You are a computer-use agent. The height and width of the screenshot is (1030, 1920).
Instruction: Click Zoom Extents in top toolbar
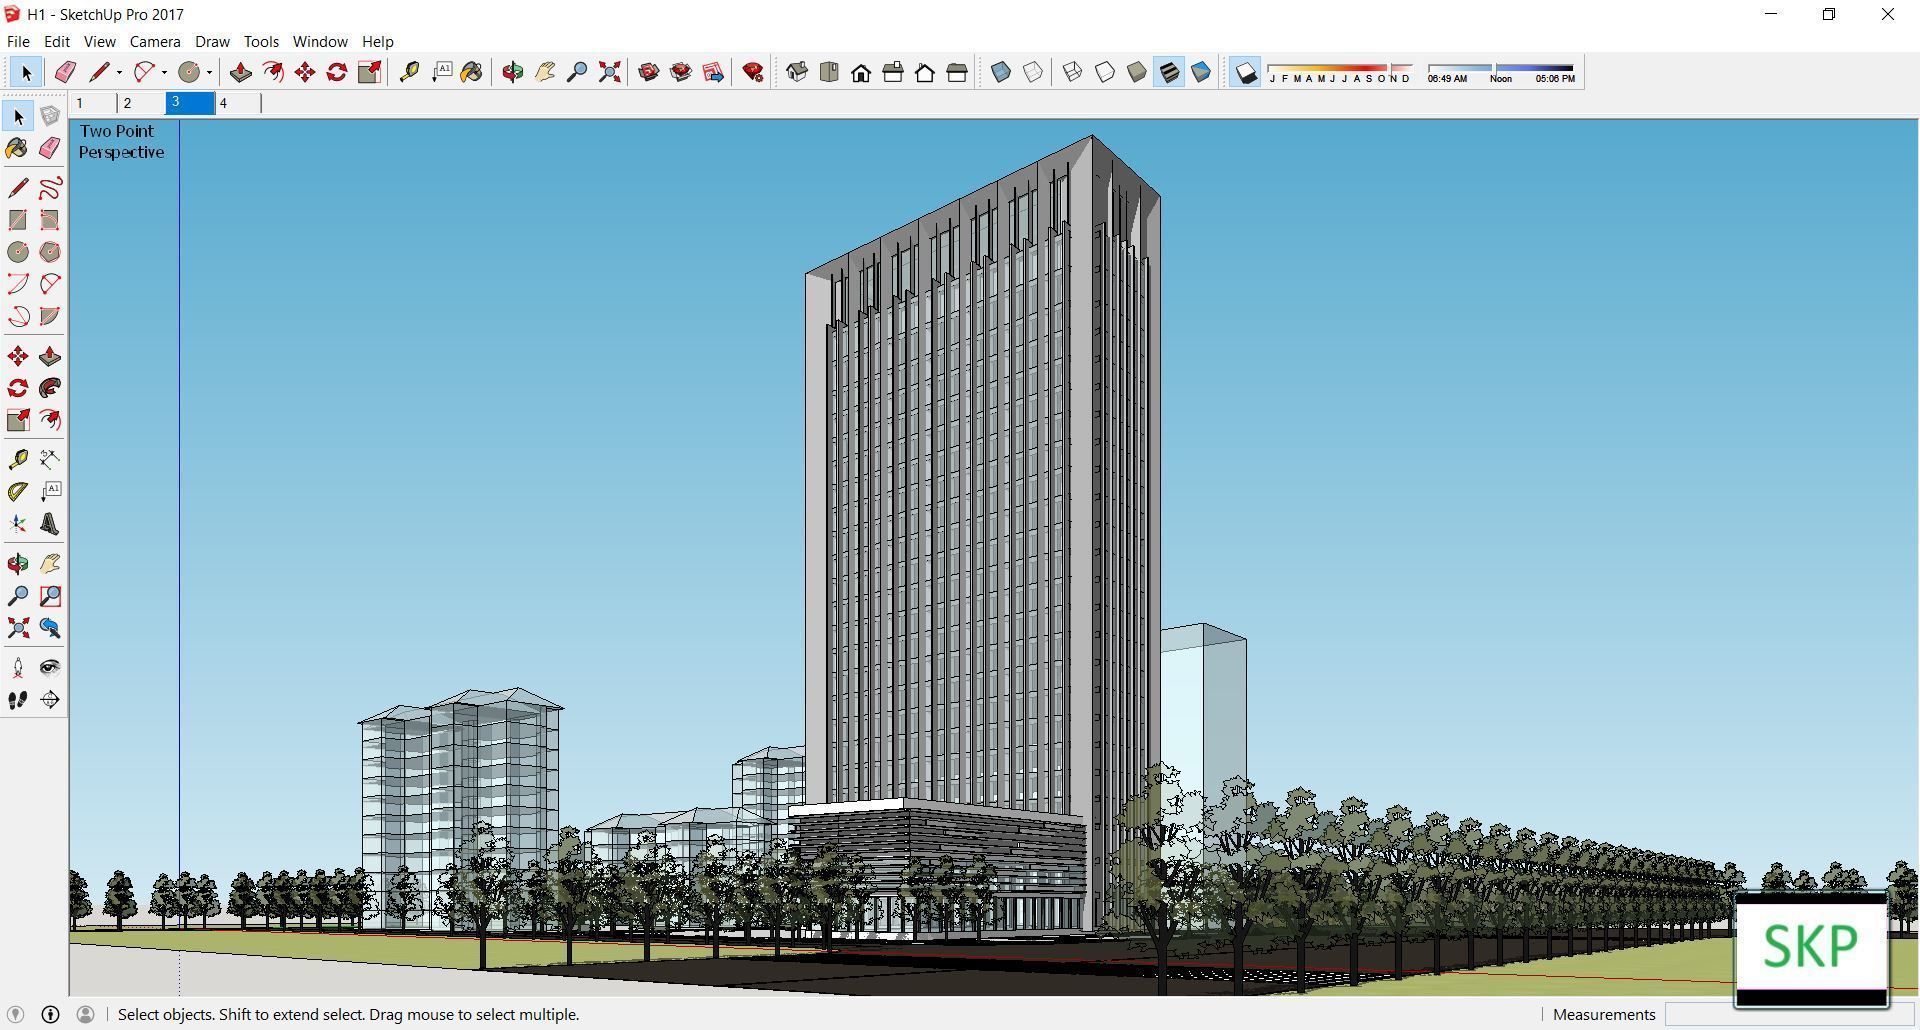coord(609,72)
